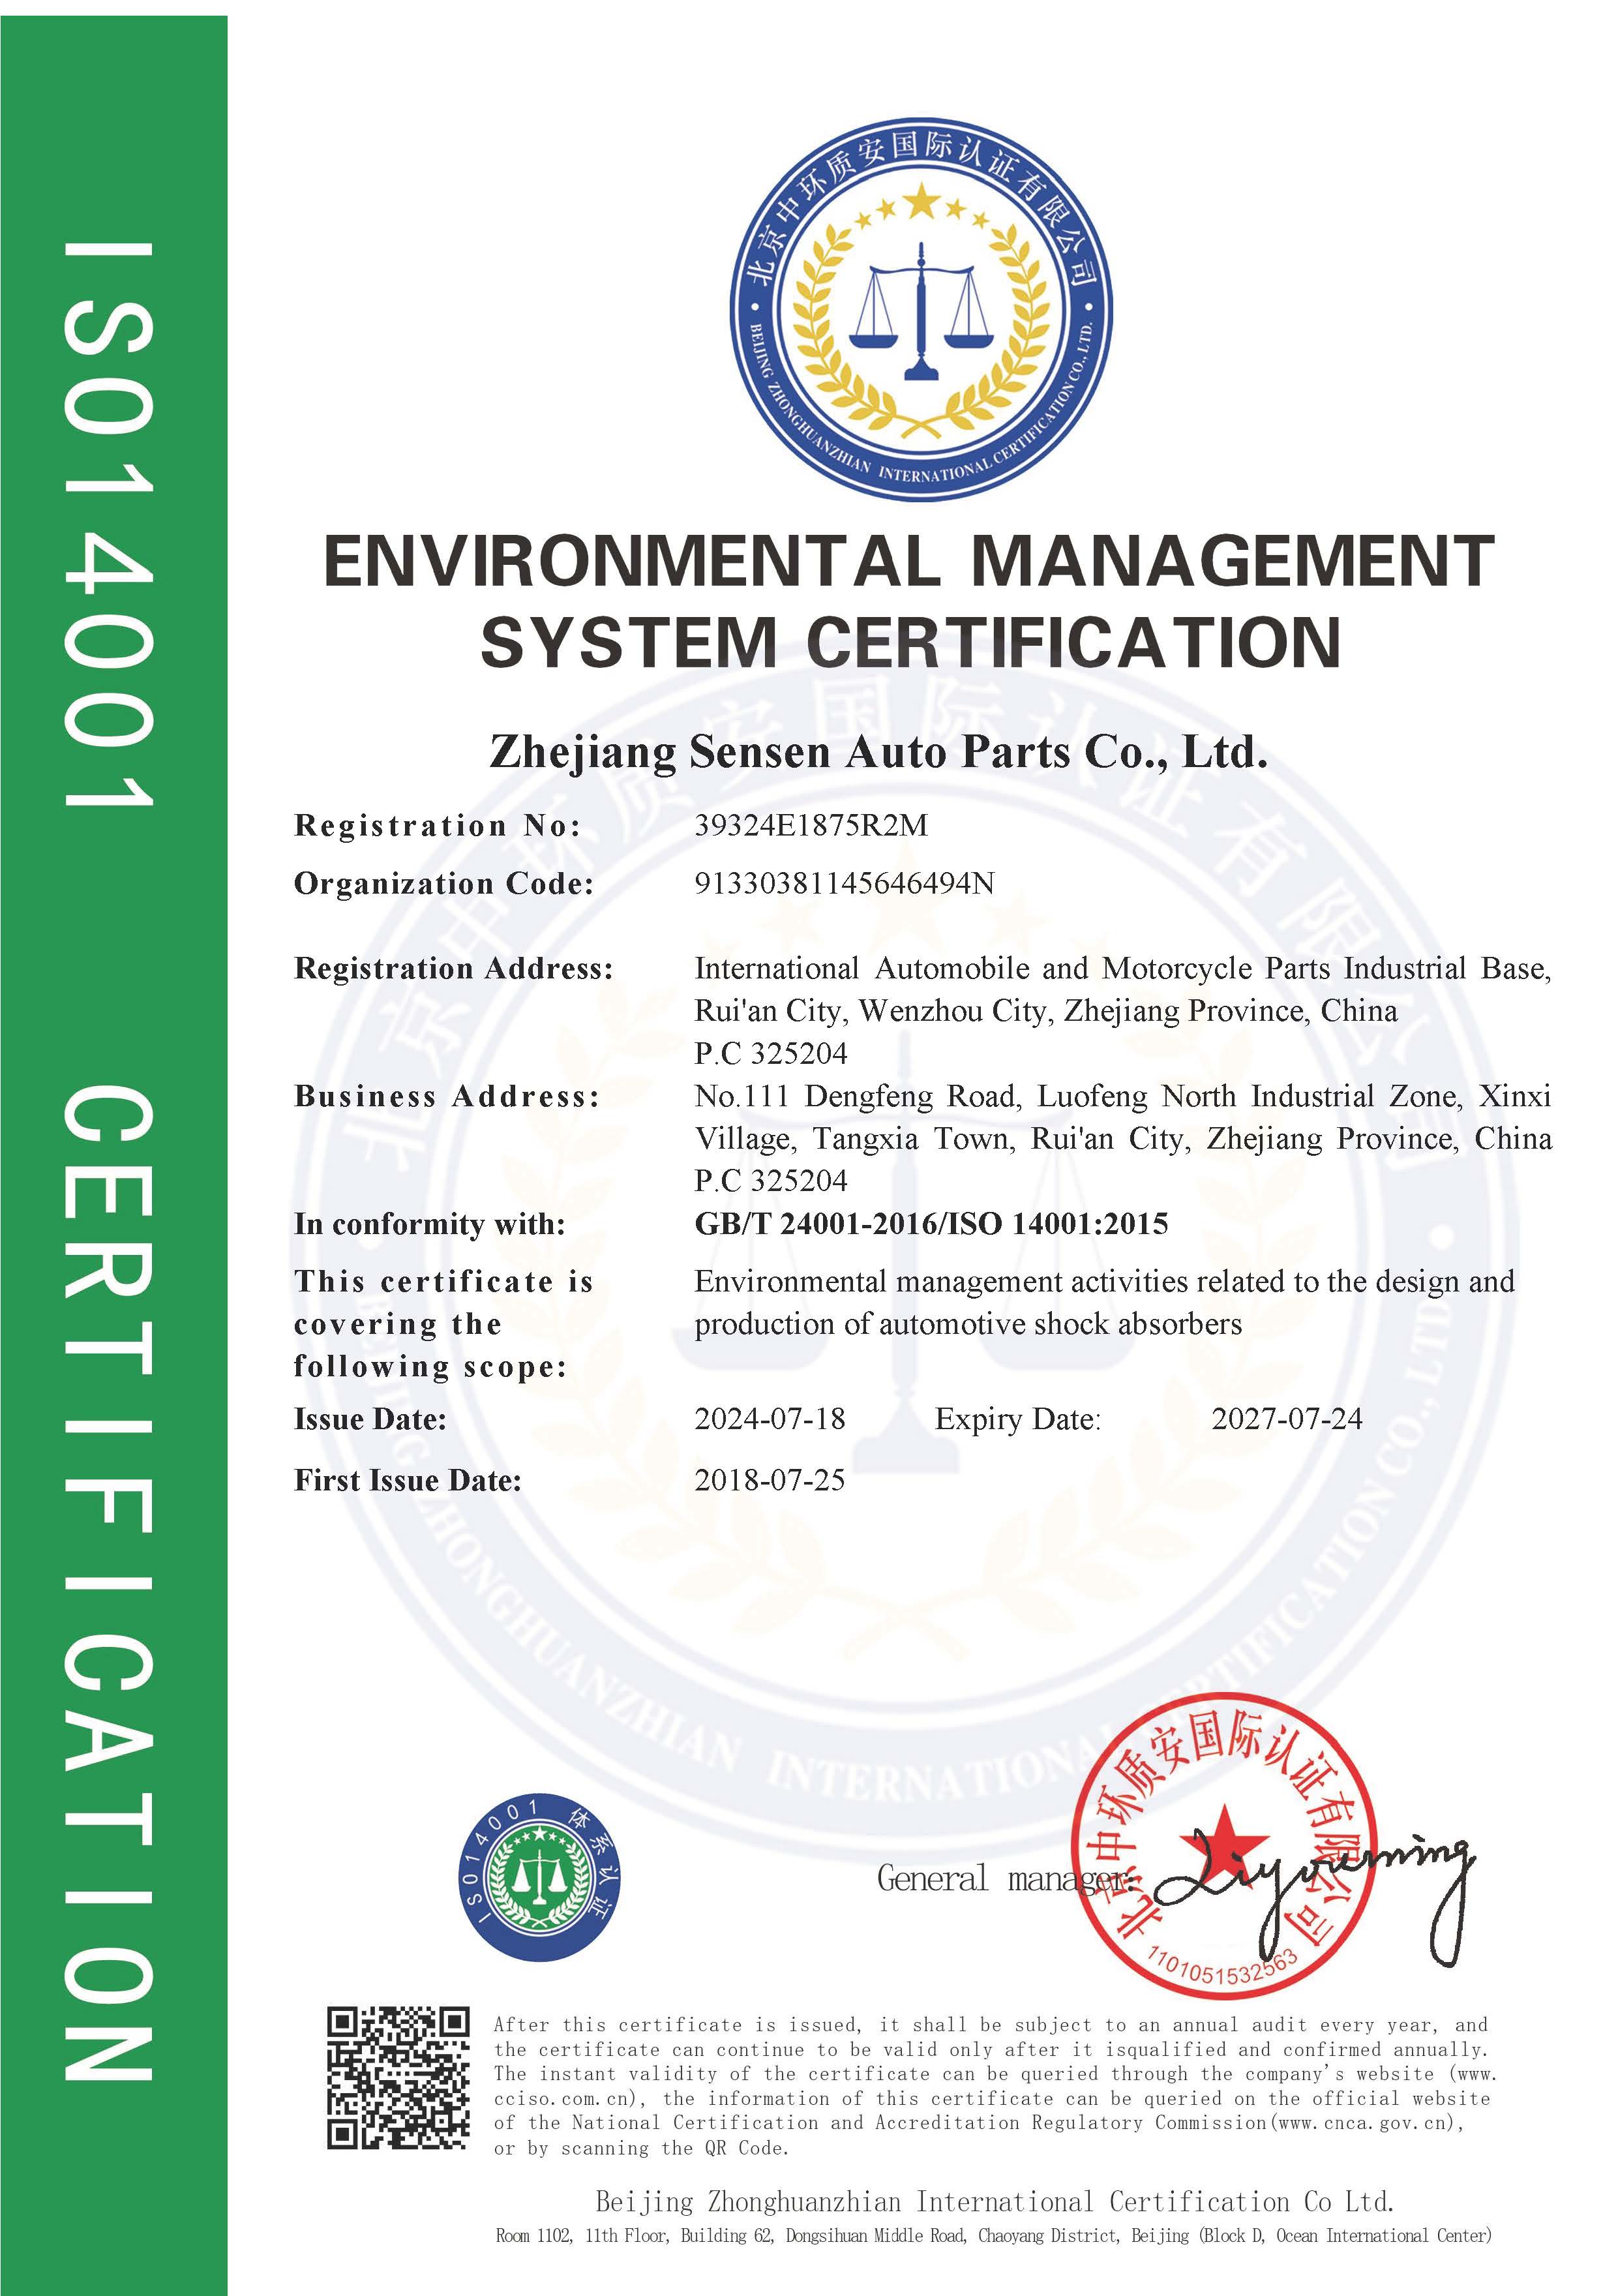Screen dimensions: 1618x2296
Task: Click No.111 Dengfeng Road address line
Action: [1122, 1096]
